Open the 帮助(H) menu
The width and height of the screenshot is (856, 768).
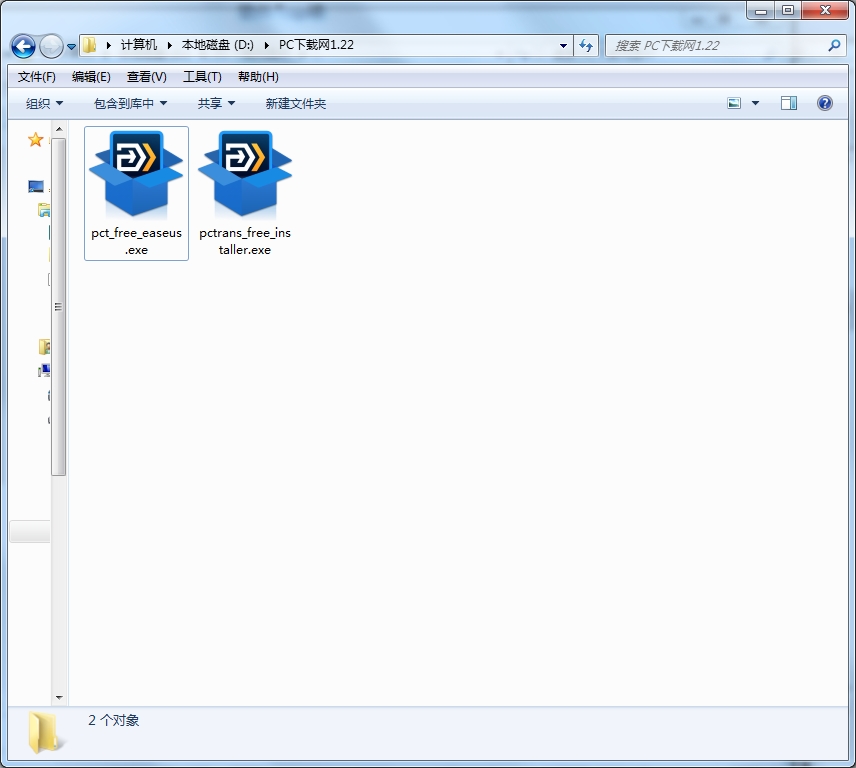[x=258, y=77]
